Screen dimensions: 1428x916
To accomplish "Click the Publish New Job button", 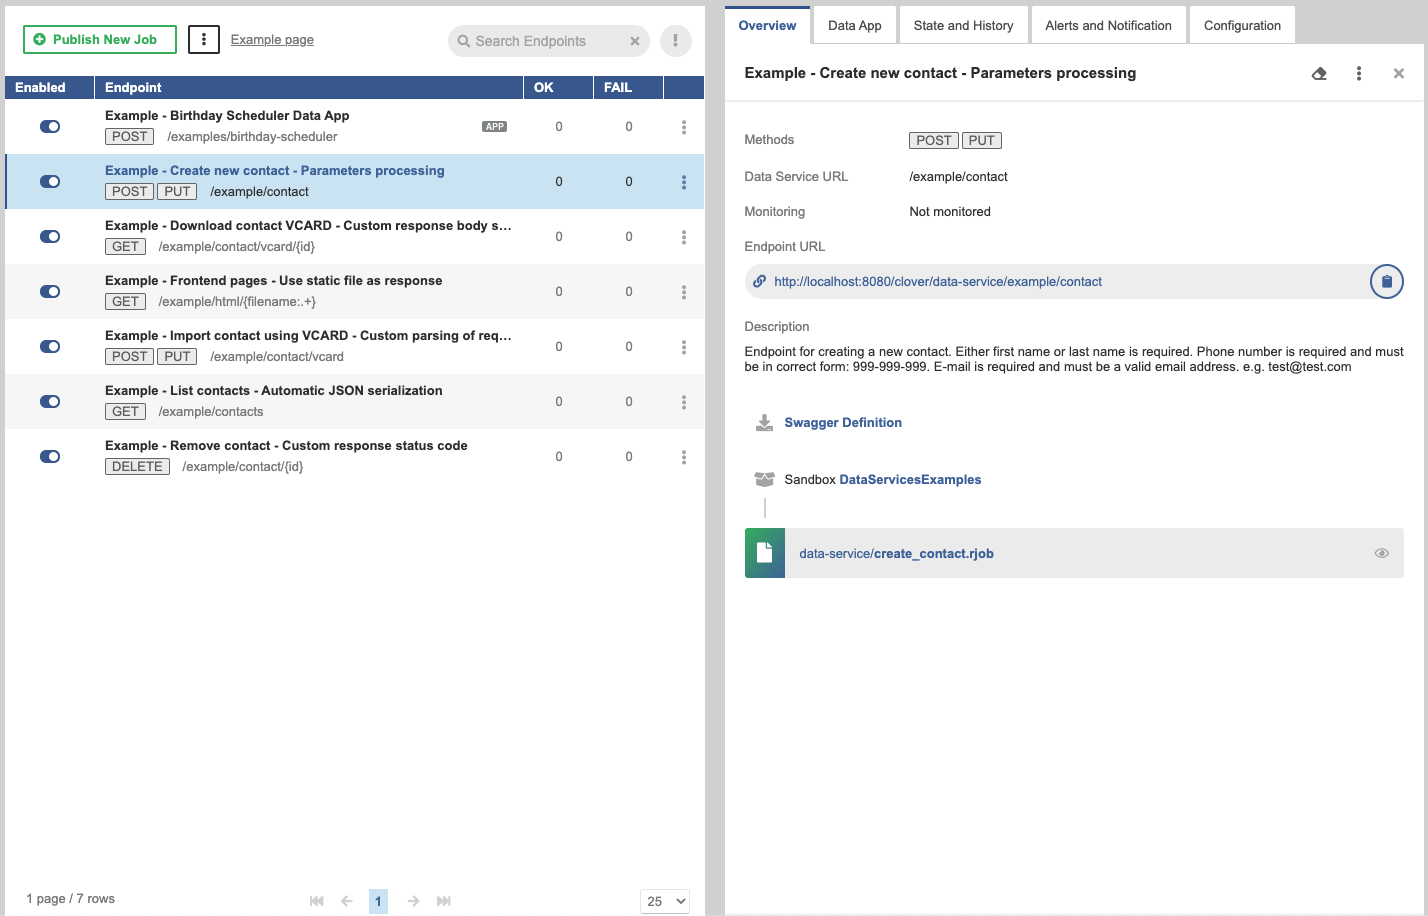I will [x=100, y=40].
